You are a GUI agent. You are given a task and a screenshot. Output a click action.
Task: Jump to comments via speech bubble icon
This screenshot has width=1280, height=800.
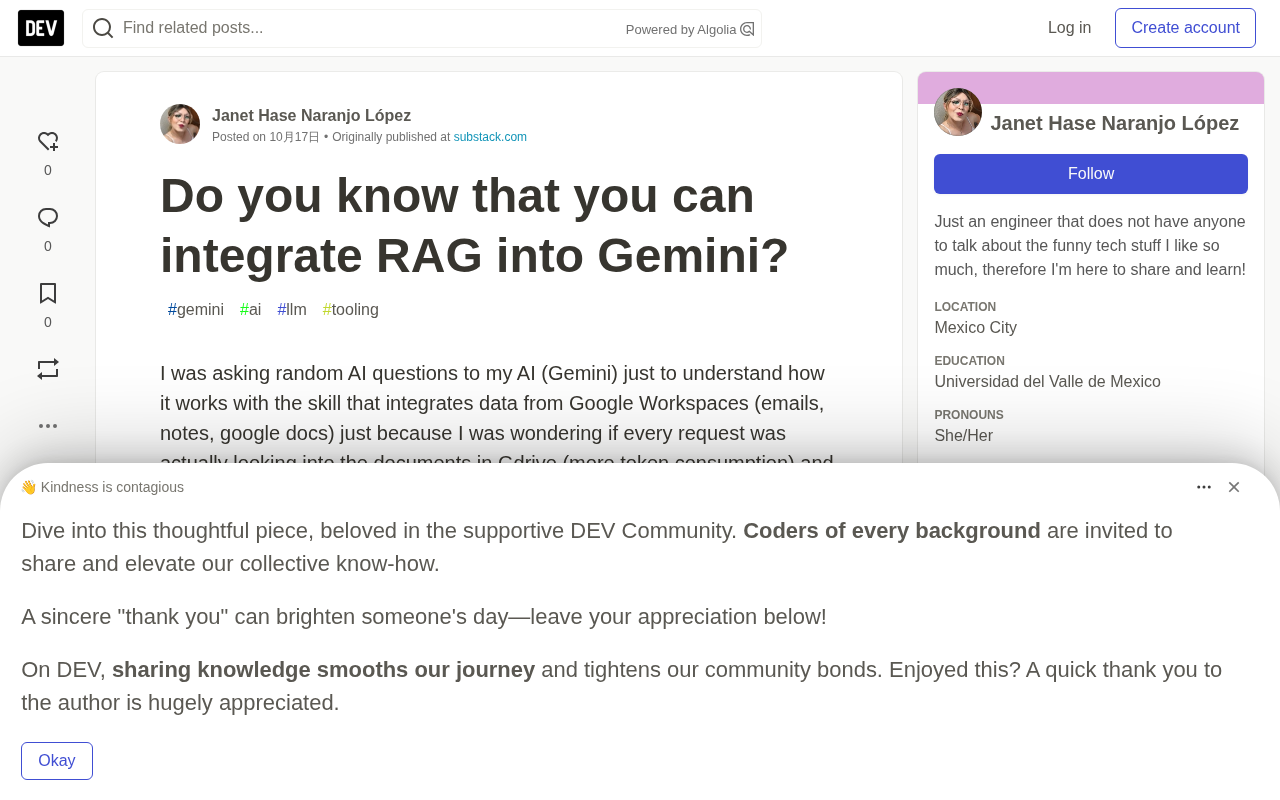[x=48, y=218]
